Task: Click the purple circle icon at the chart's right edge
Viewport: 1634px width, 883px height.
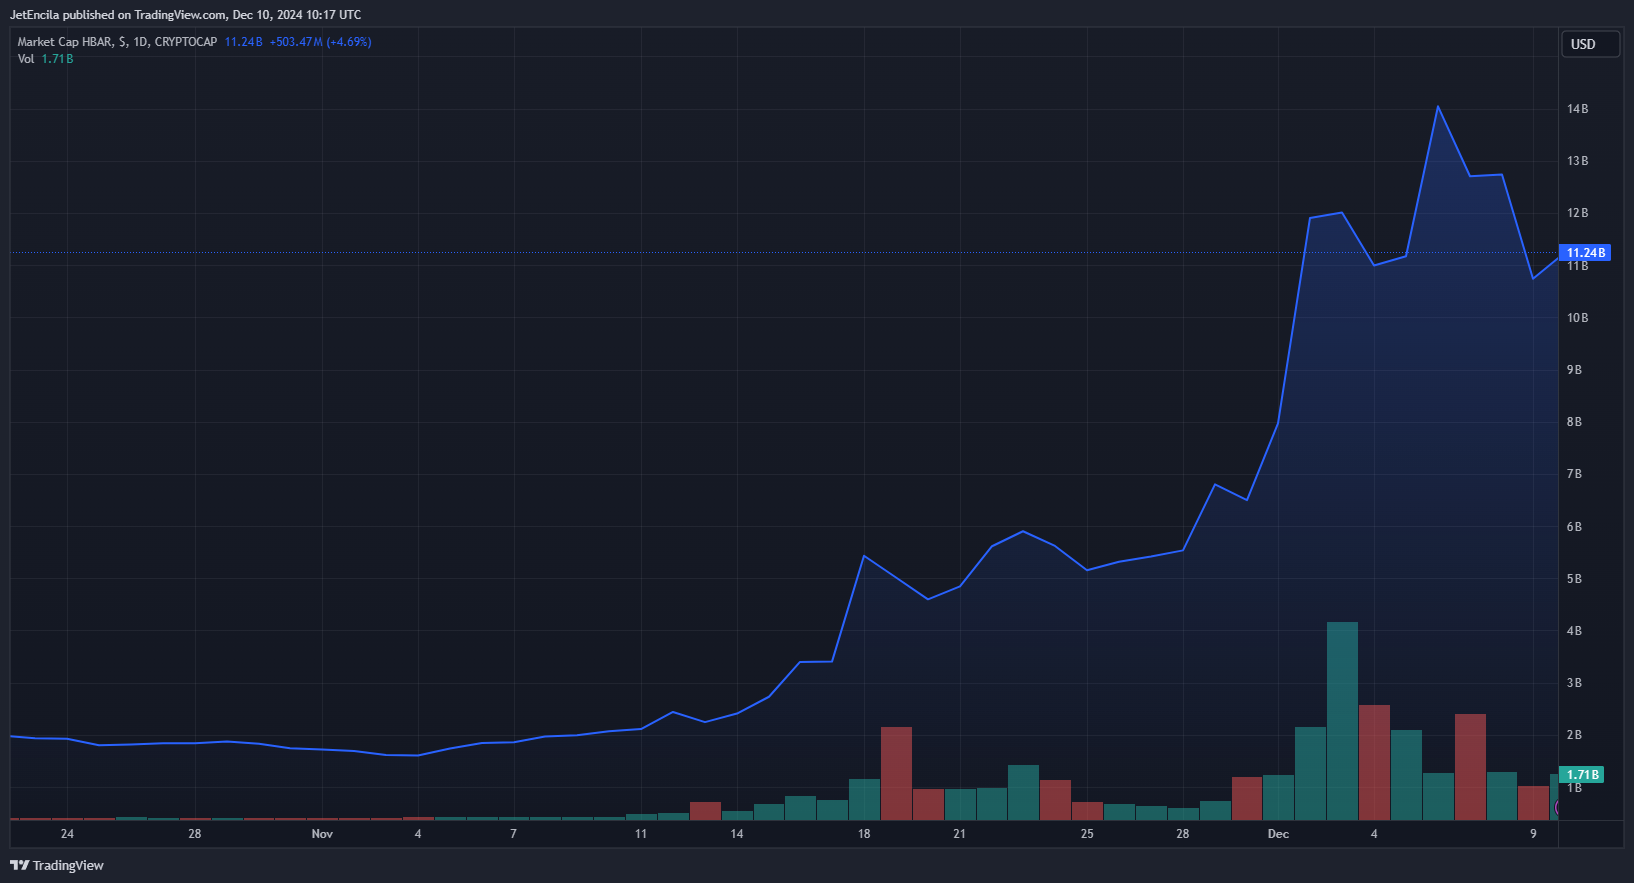Action: (1556, 807)
